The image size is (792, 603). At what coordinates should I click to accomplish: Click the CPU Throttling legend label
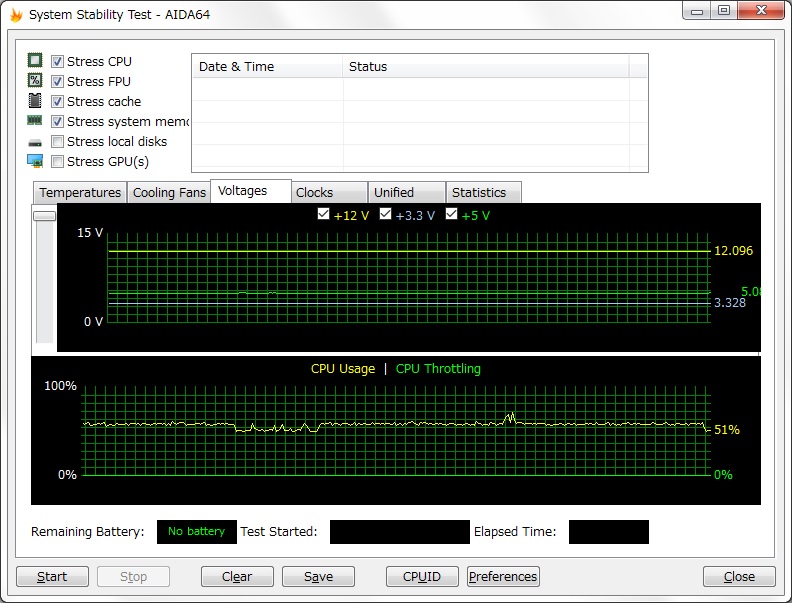[x=438, y=369]
